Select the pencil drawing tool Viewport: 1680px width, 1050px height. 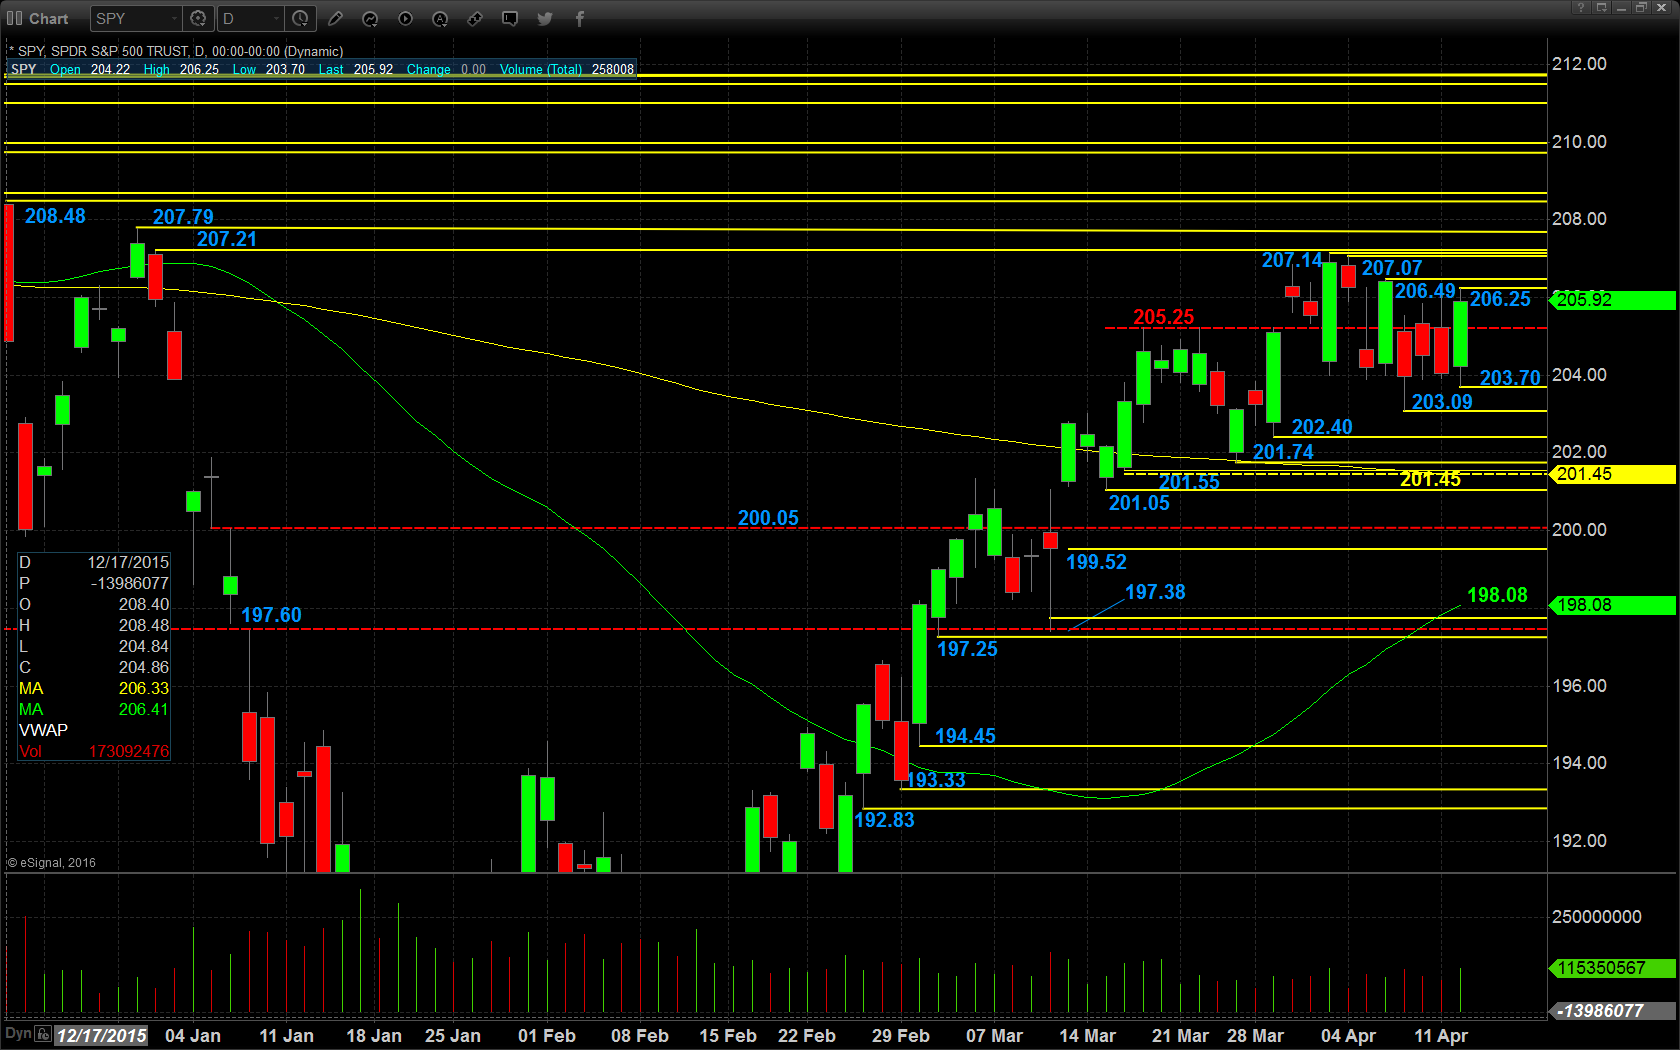coord(335,18)
